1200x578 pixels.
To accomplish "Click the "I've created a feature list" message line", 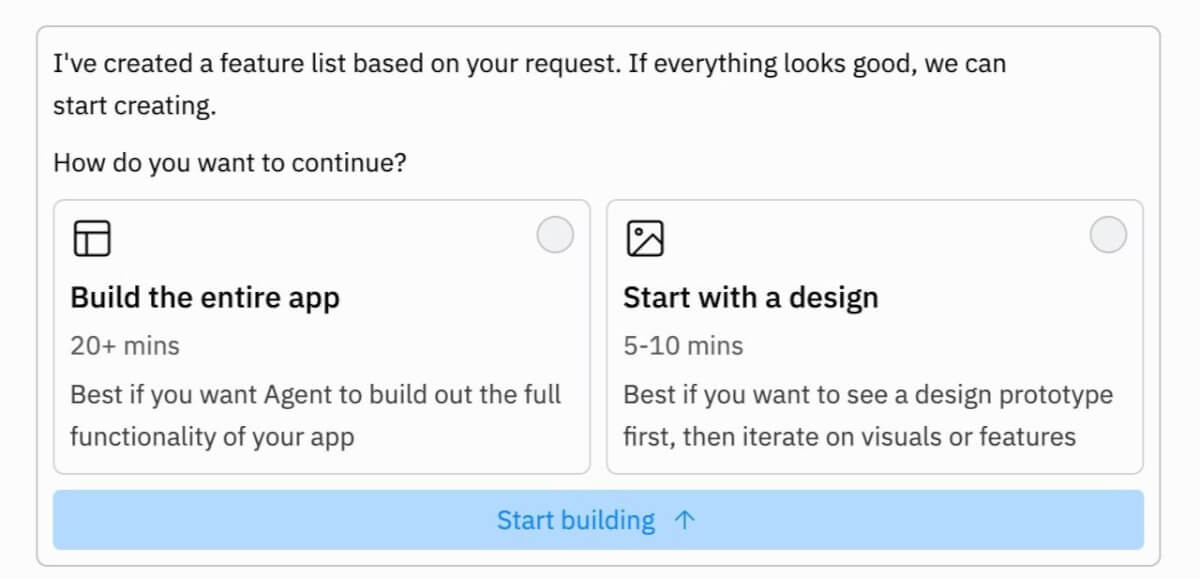I will (x=529, y=65).
